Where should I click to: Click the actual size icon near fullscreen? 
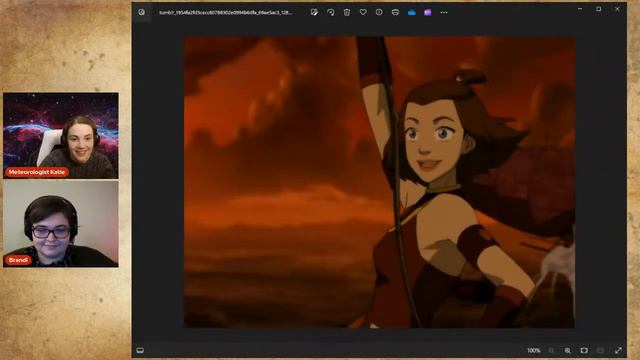(600, 350)
